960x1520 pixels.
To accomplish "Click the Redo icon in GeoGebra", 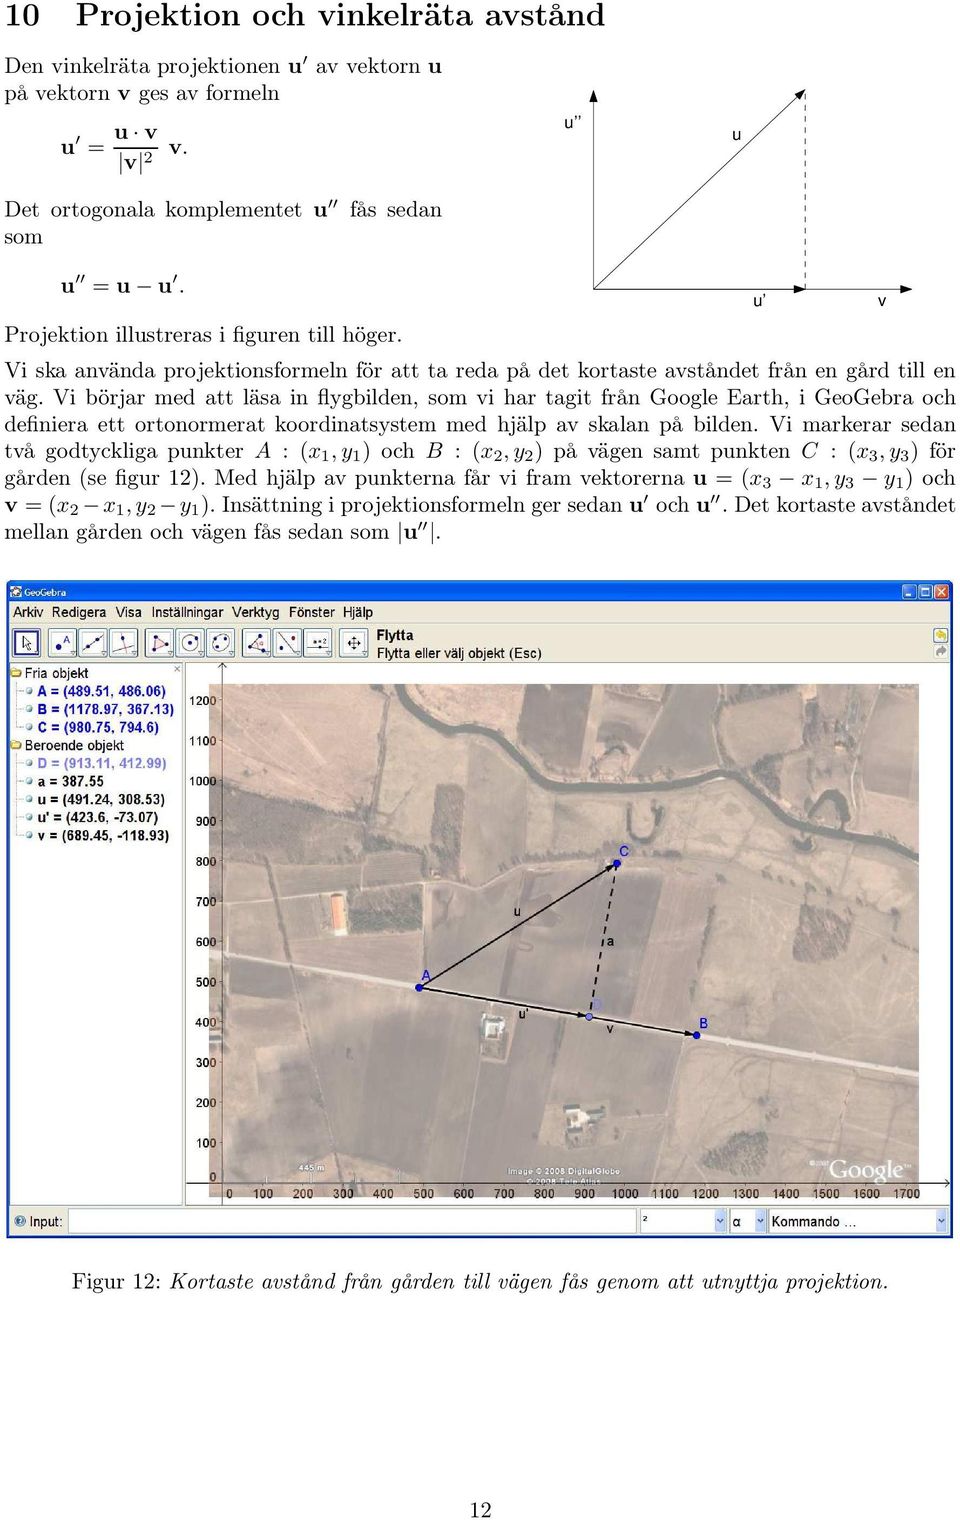I will coord(940,651).
